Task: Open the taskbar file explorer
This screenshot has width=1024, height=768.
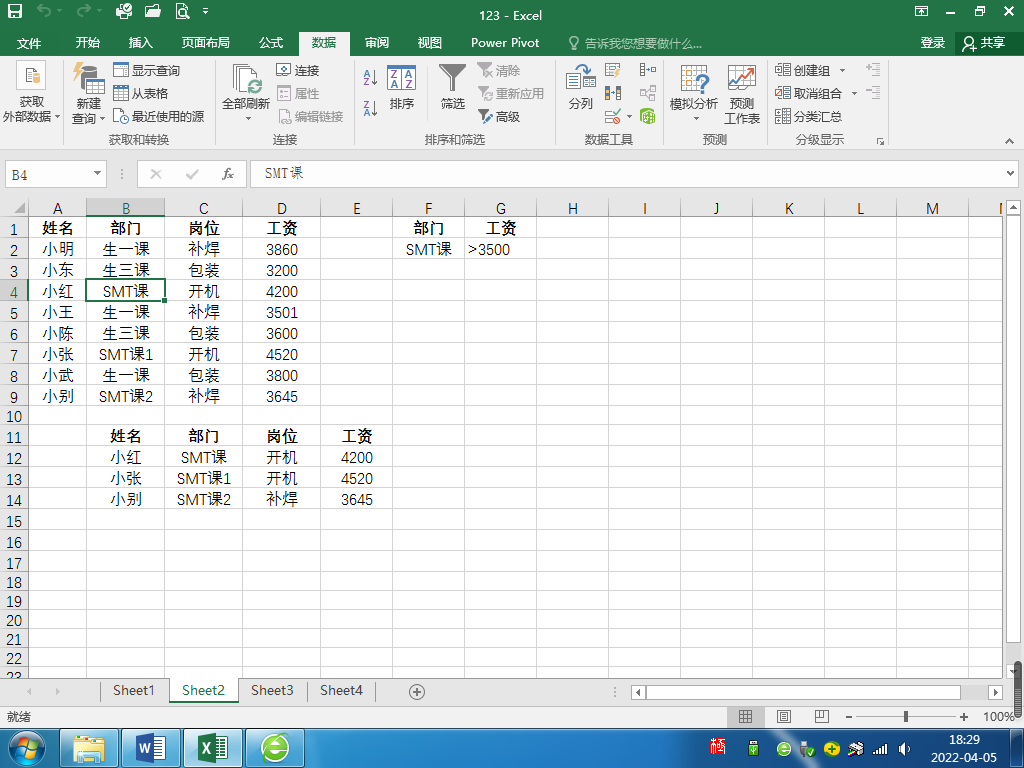Action: point(89,748)
